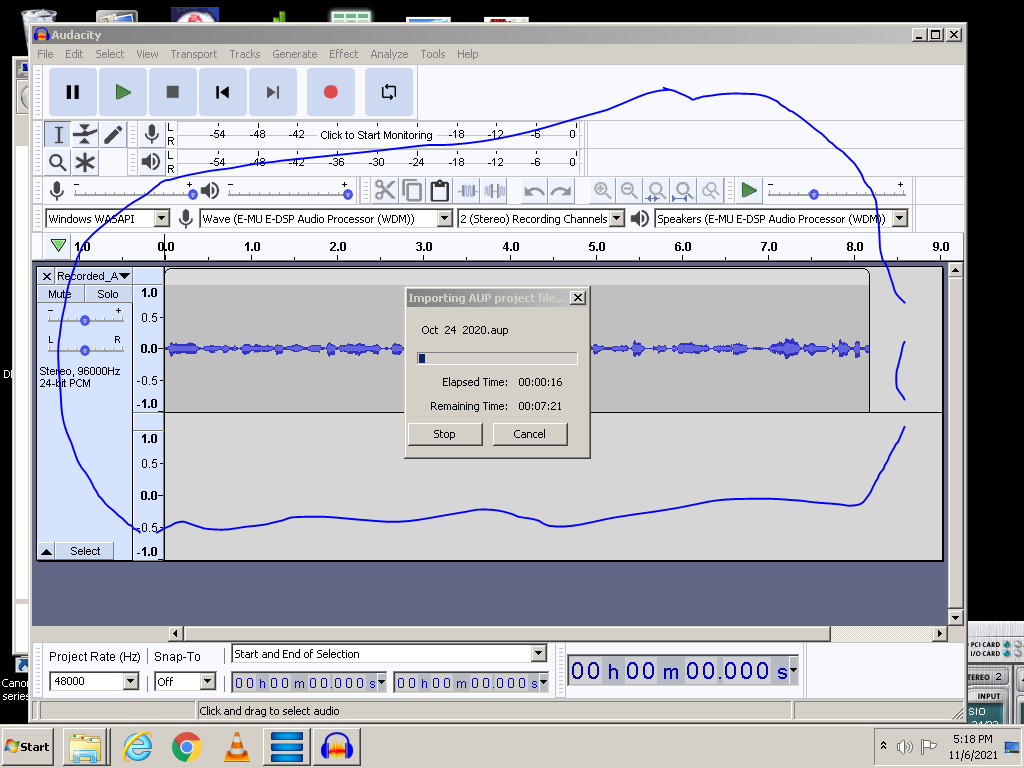The width and height of the screenshot is (1024, 768).
Task: Click the Zoom Toggle icon
Action: (711, 191)
